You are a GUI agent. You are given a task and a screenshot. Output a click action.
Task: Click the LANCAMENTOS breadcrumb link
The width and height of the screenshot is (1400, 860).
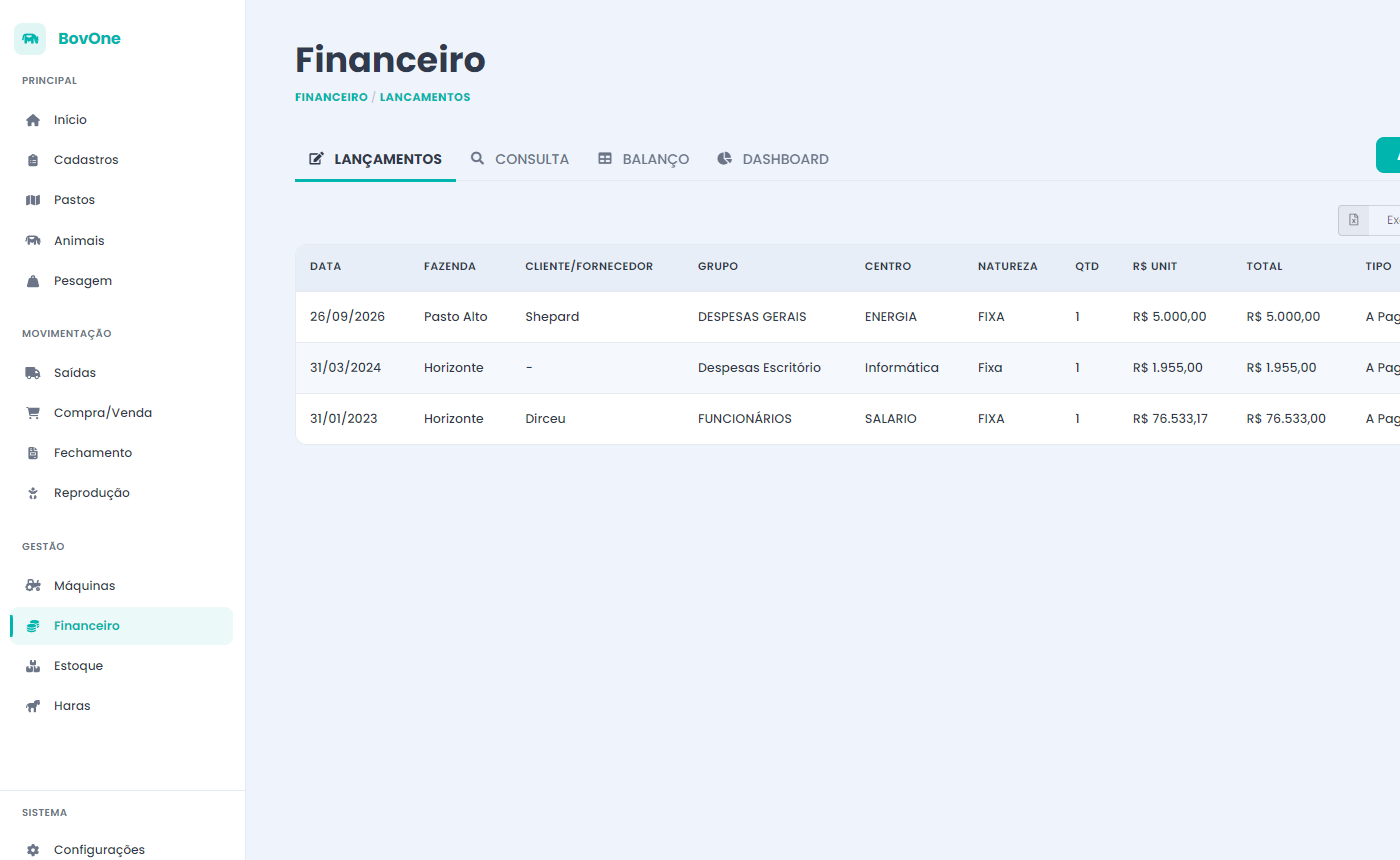point(425,97)
